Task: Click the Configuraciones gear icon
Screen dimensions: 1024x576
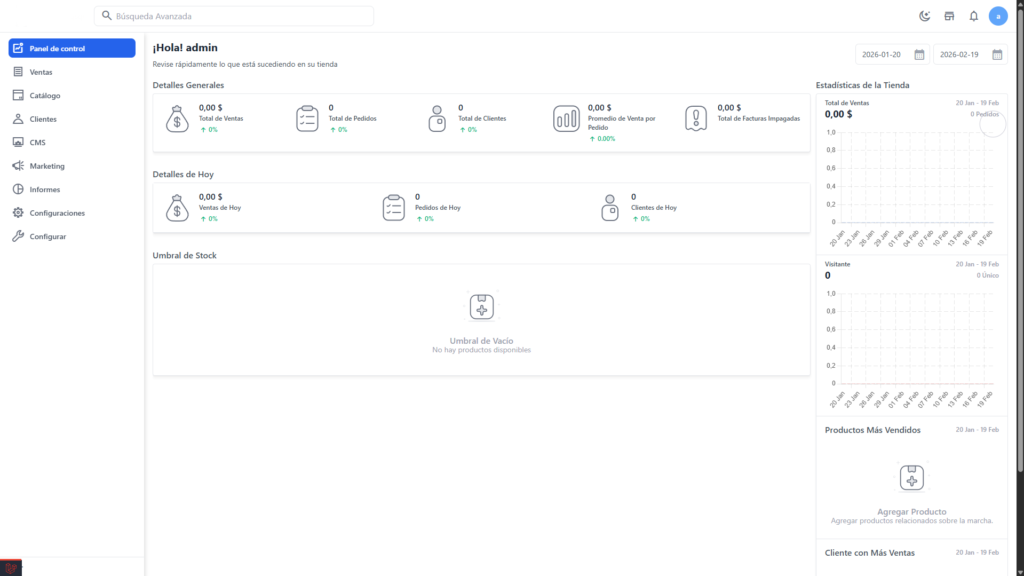Action: point(18,213)
